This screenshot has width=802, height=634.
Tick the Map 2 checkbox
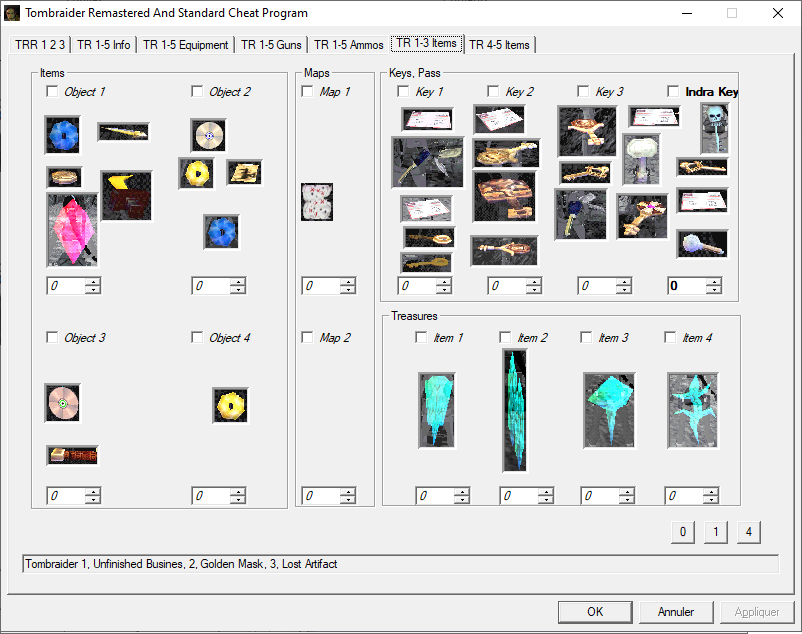(x=307, y=337)
